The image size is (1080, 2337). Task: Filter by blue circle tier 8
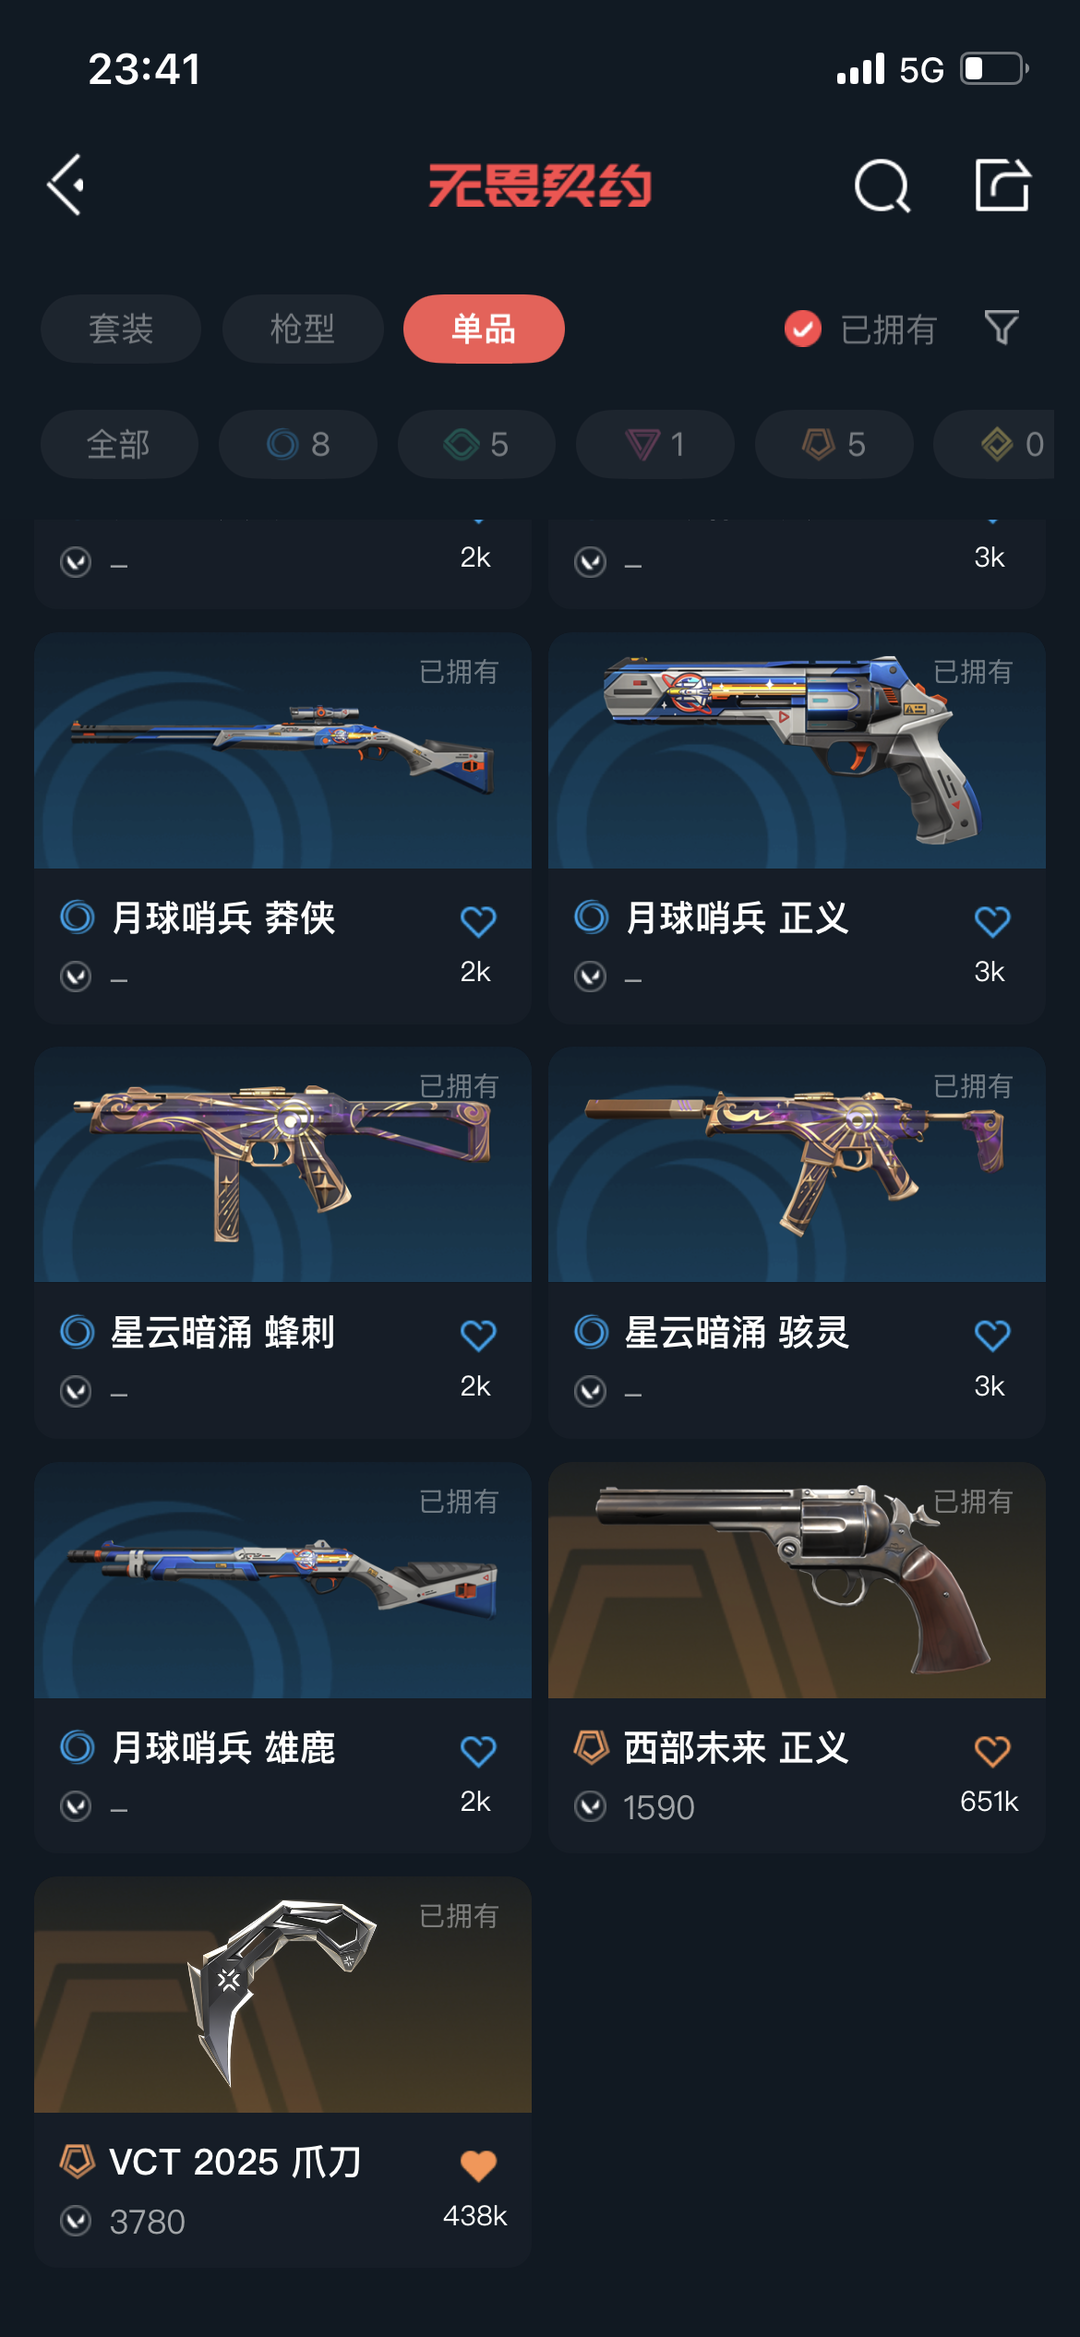pos(298,444)
